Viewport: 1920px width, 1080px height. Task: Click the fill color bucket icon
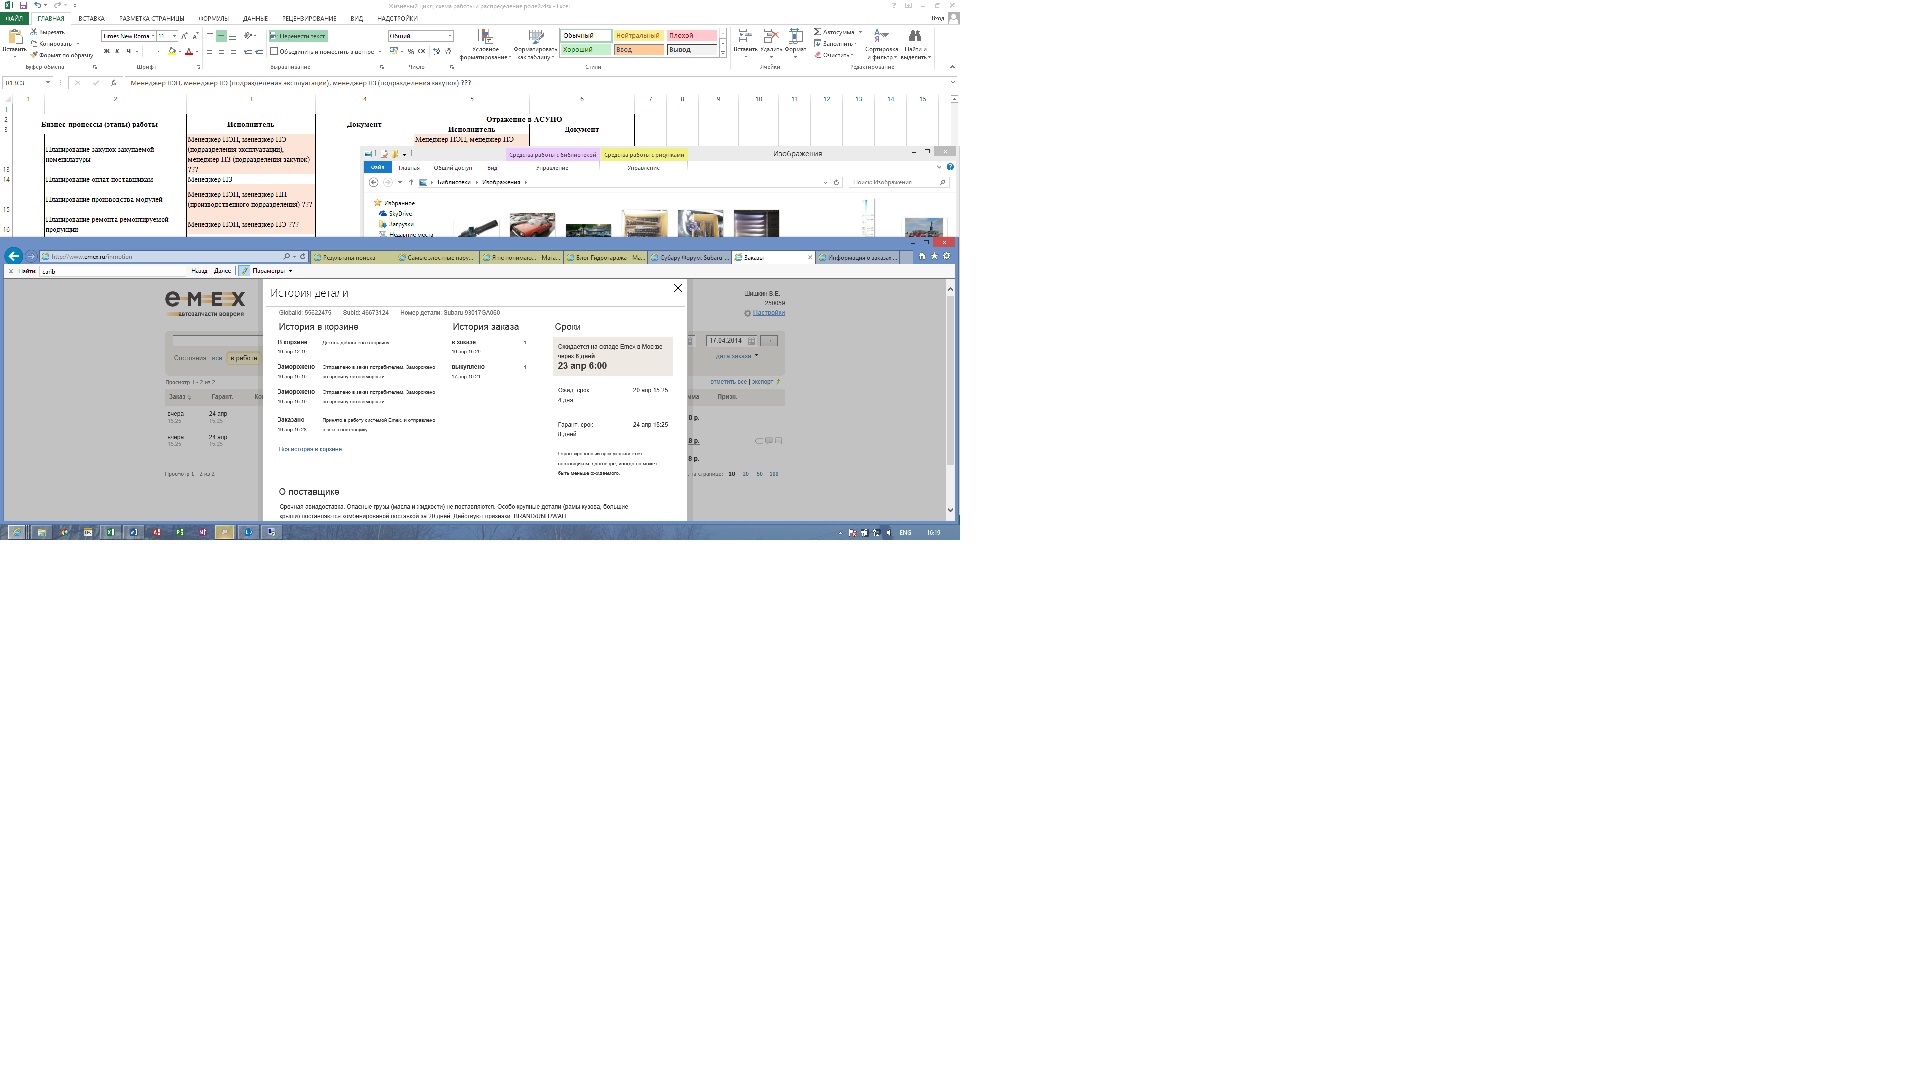(x=171, y=51)
